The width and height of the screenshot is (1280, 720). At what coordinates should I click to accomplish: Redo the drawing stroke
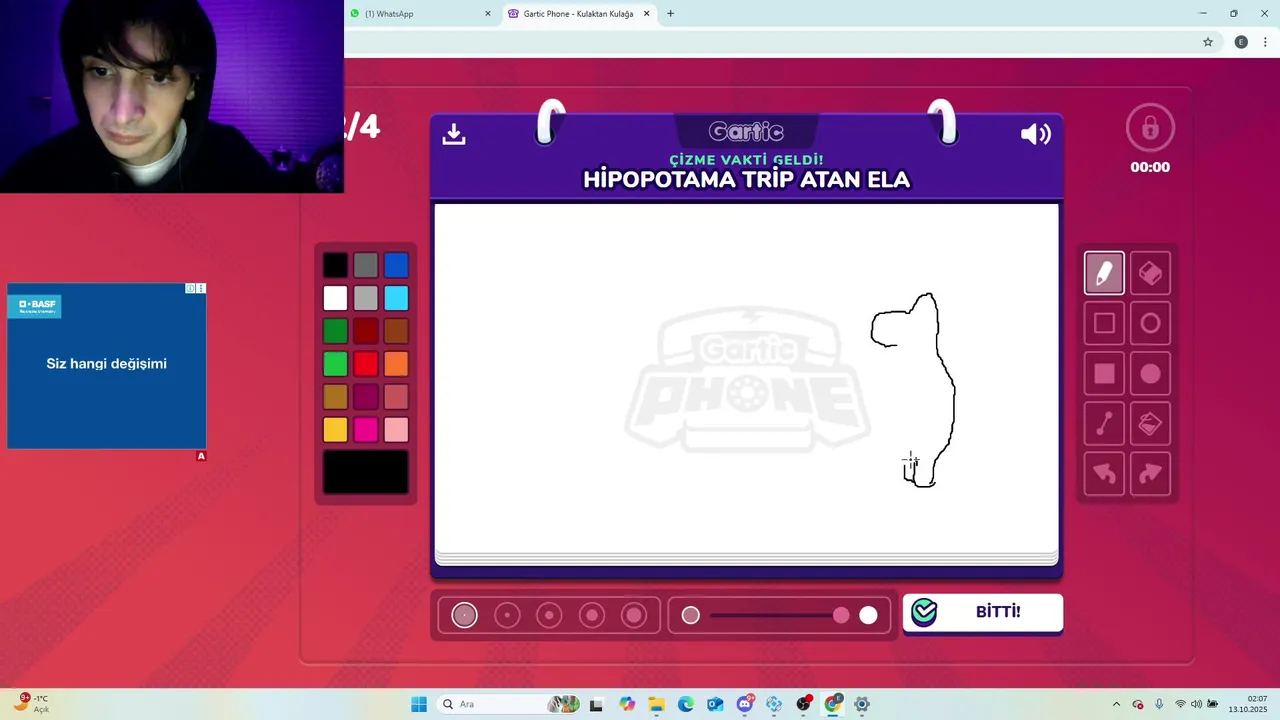[x=1150, y=474]
